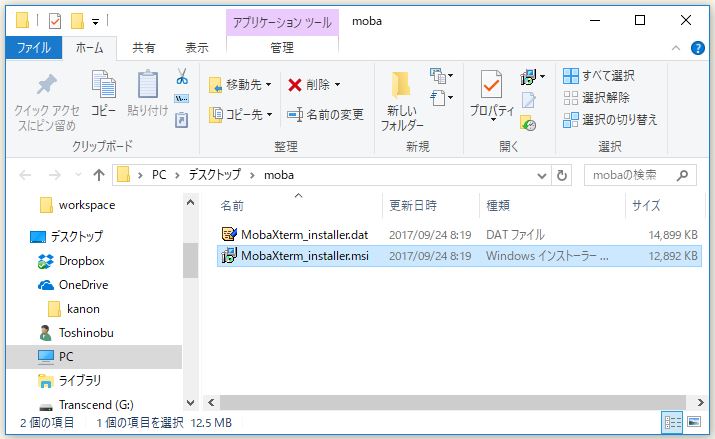
Task: Click the Paste clipboard icon
Action: 148,84
